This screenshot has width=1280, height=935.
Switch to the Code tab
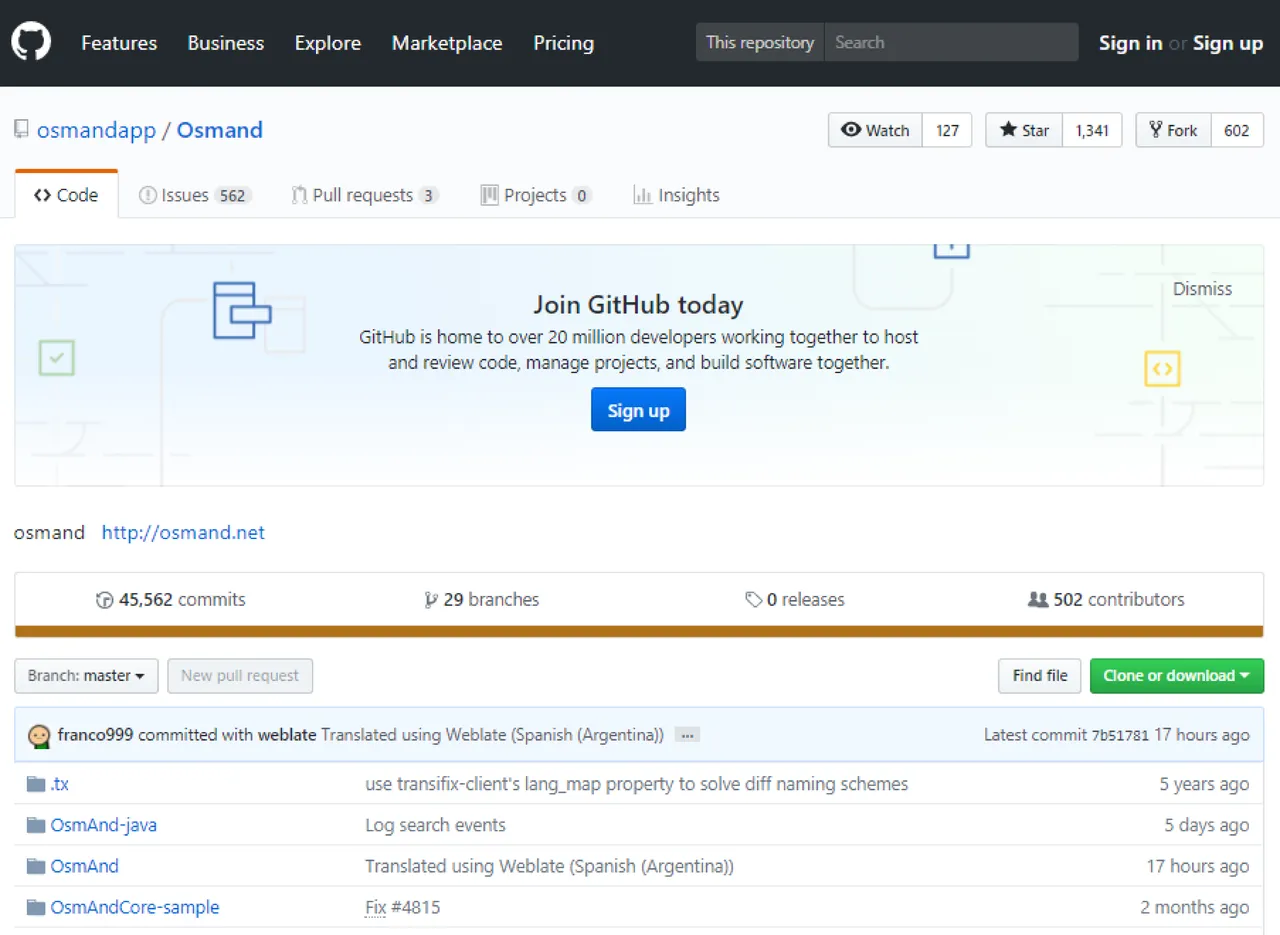[x=66, y=195]
